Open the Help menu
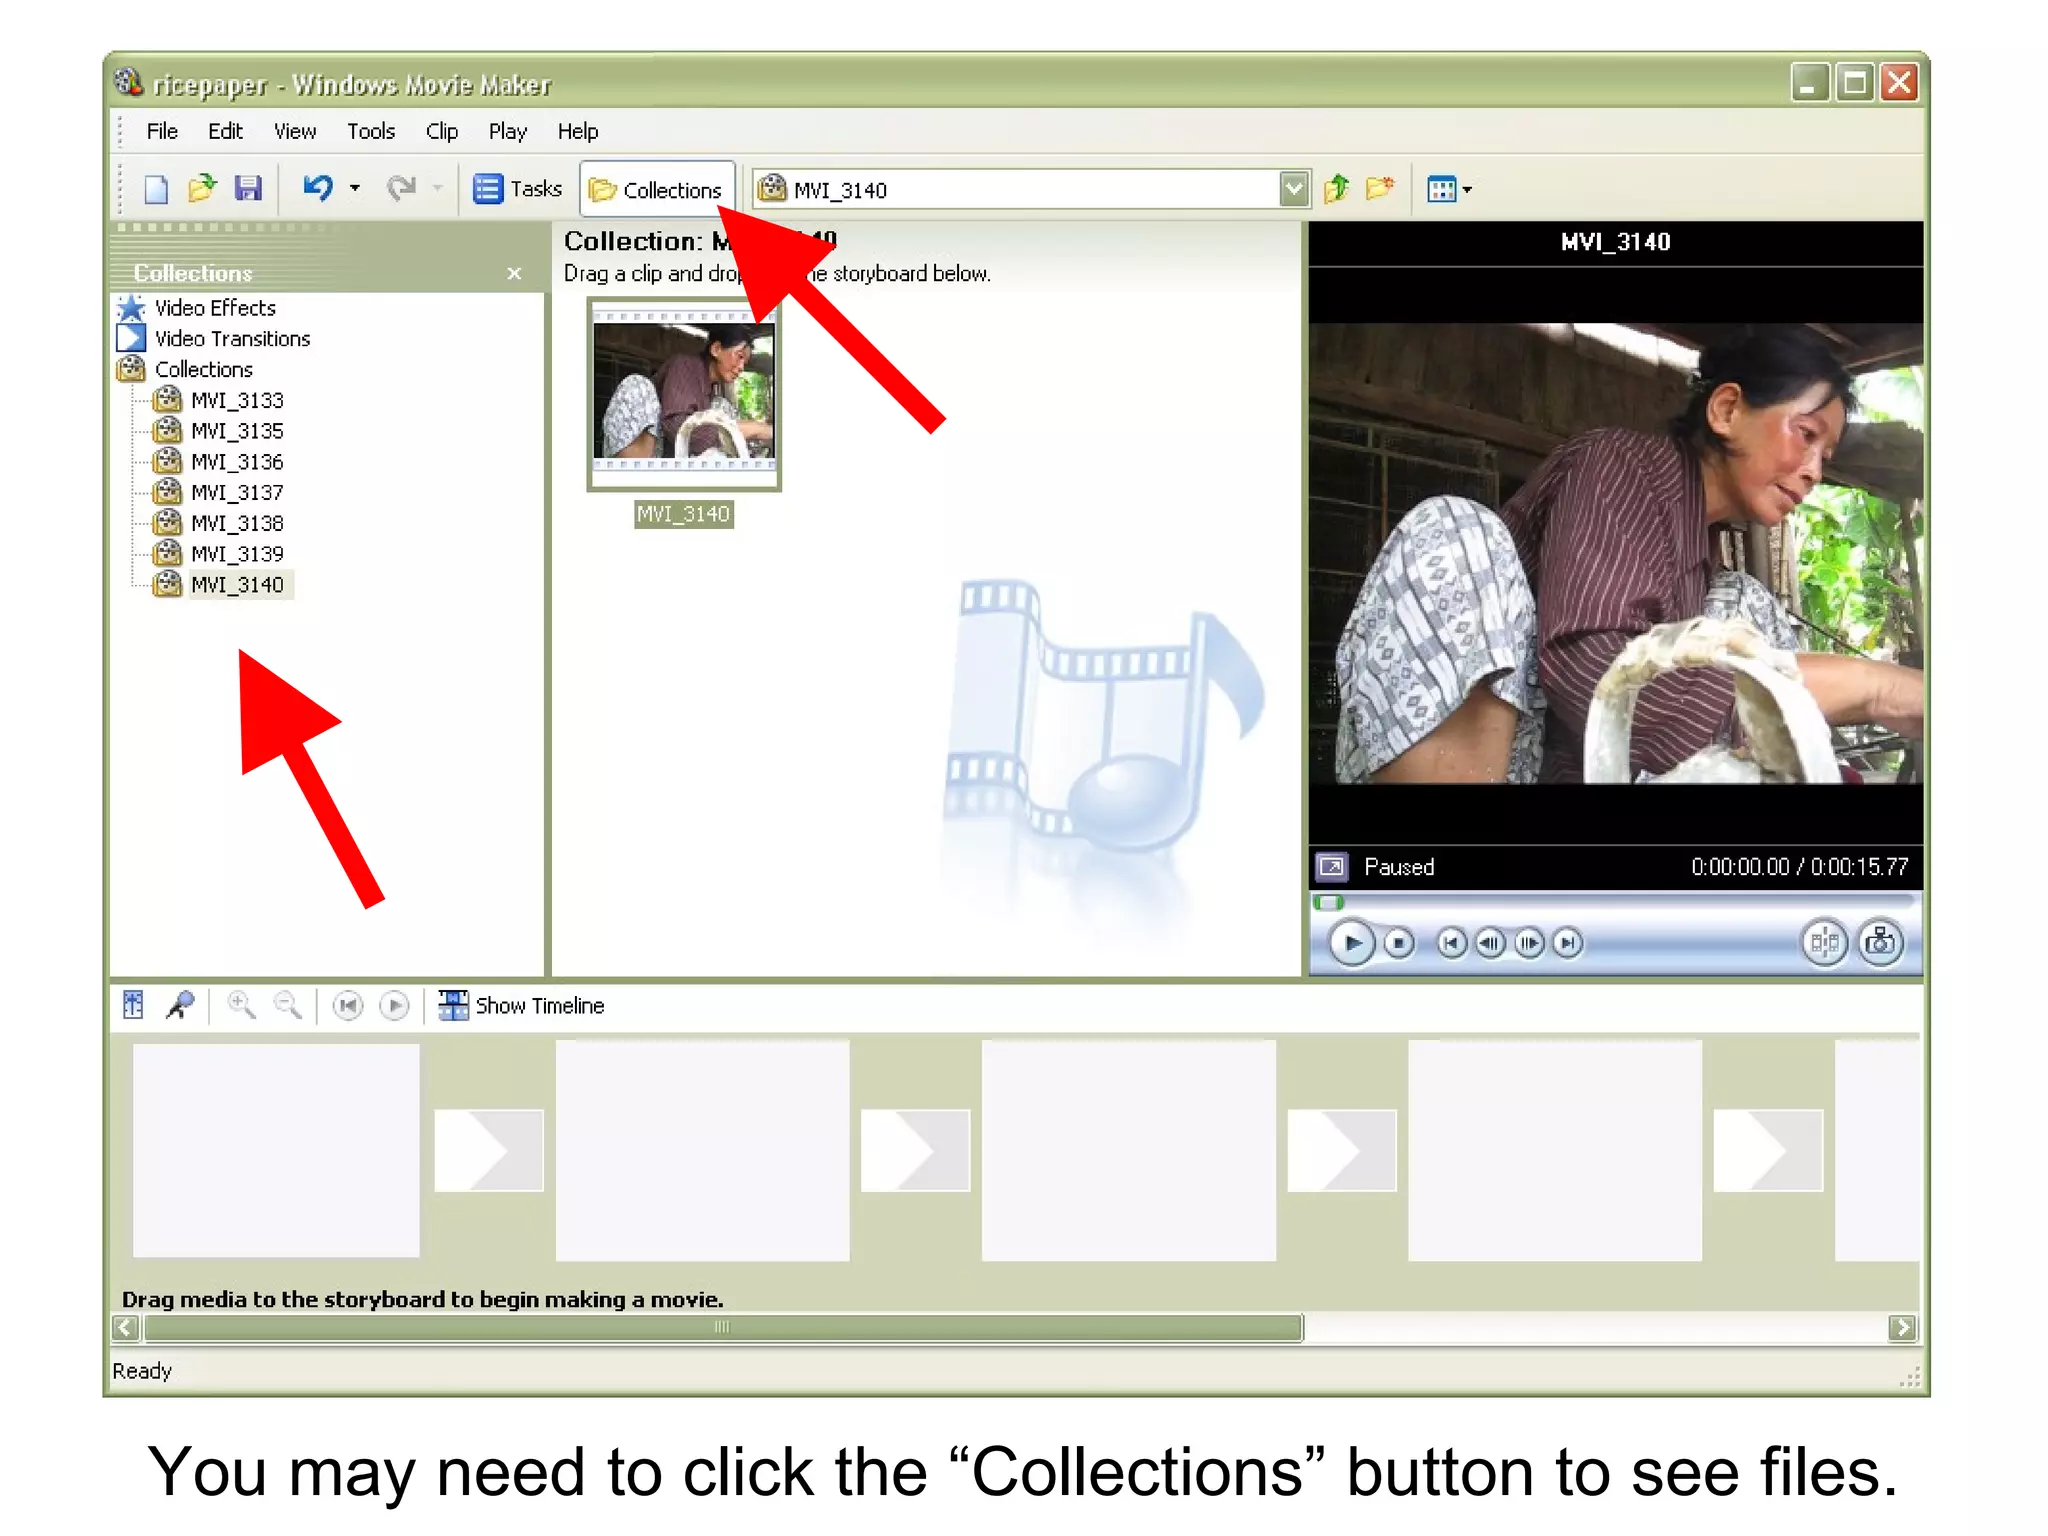 pos(578,131)
